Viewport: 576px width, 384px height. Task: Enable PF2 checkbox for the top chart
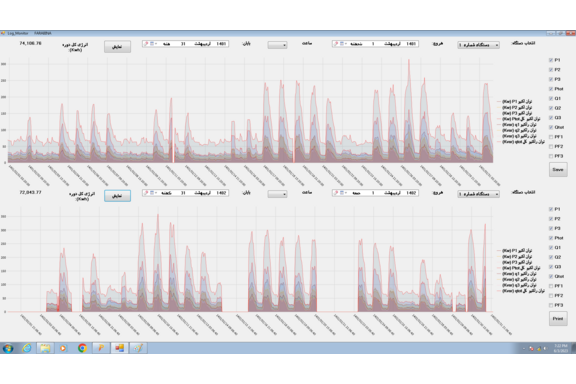tap(551, 146)
